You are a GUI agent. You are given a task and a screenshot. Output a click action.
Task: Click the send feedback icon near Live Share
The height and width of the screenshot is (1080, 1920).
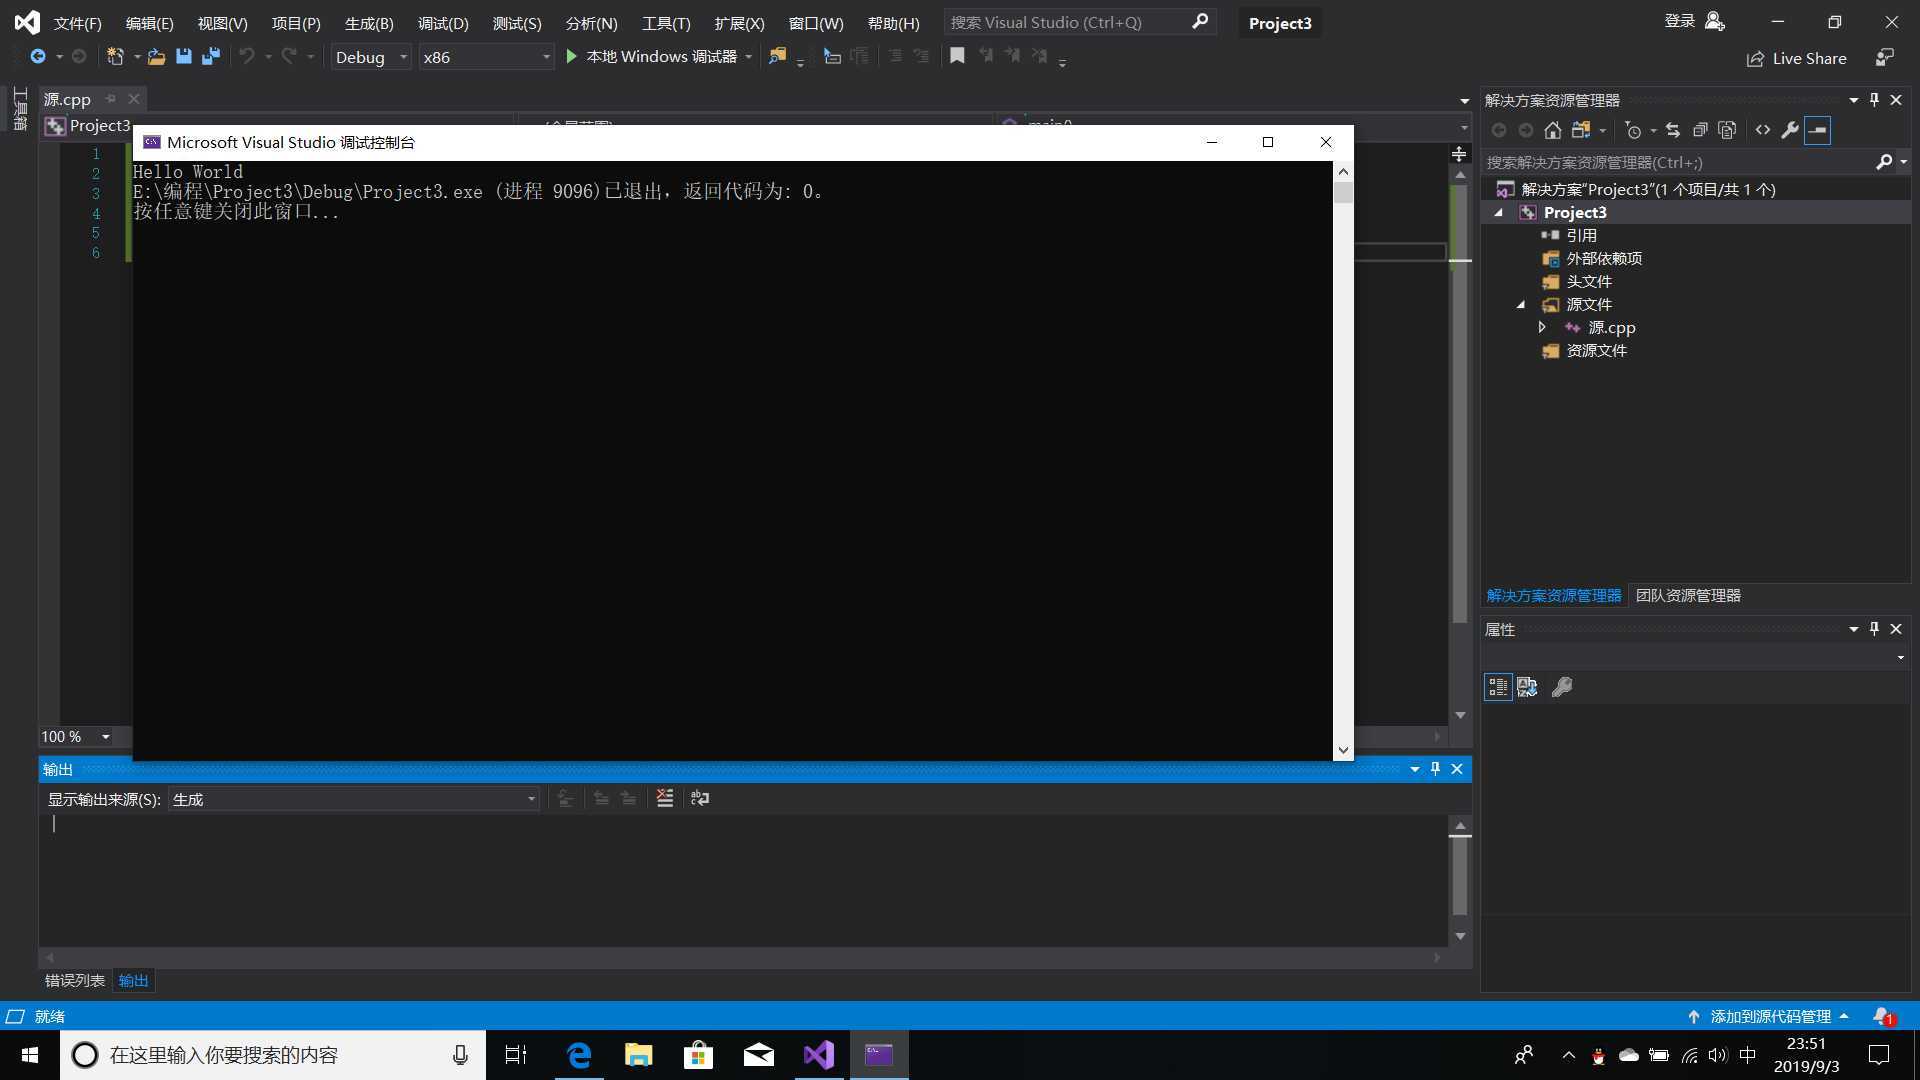(x=1884, y=58)
